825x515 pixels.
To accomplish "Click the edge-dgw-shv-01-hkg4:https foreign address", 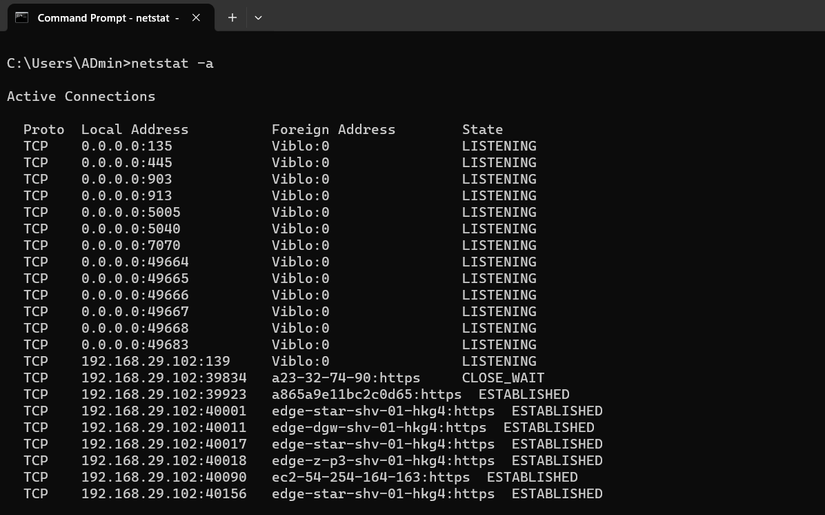I will click(379, 427).
